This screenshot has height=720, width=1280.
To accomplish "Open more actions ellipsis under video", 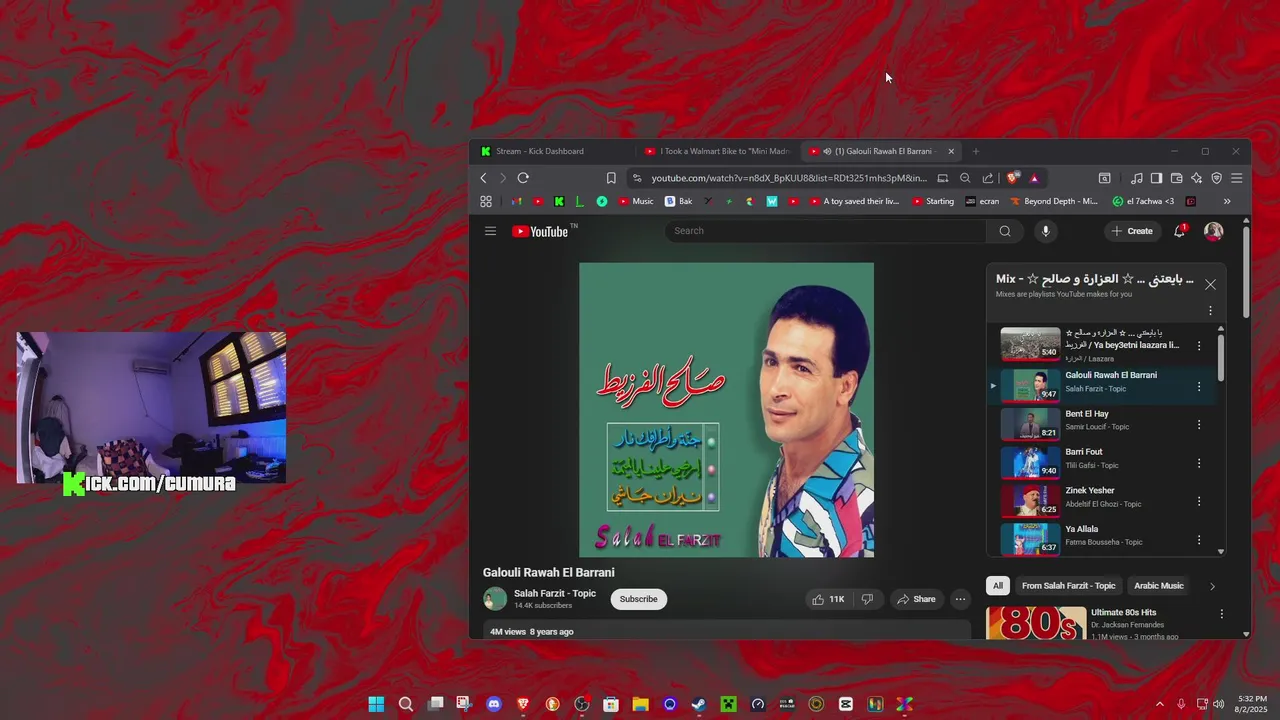I will click(x=960, y=599).
